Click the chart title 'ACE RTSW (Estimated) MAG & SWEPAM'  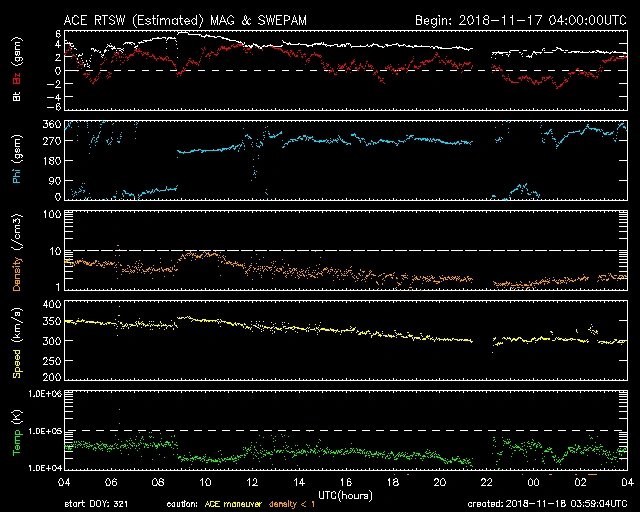tap(185, 20)
